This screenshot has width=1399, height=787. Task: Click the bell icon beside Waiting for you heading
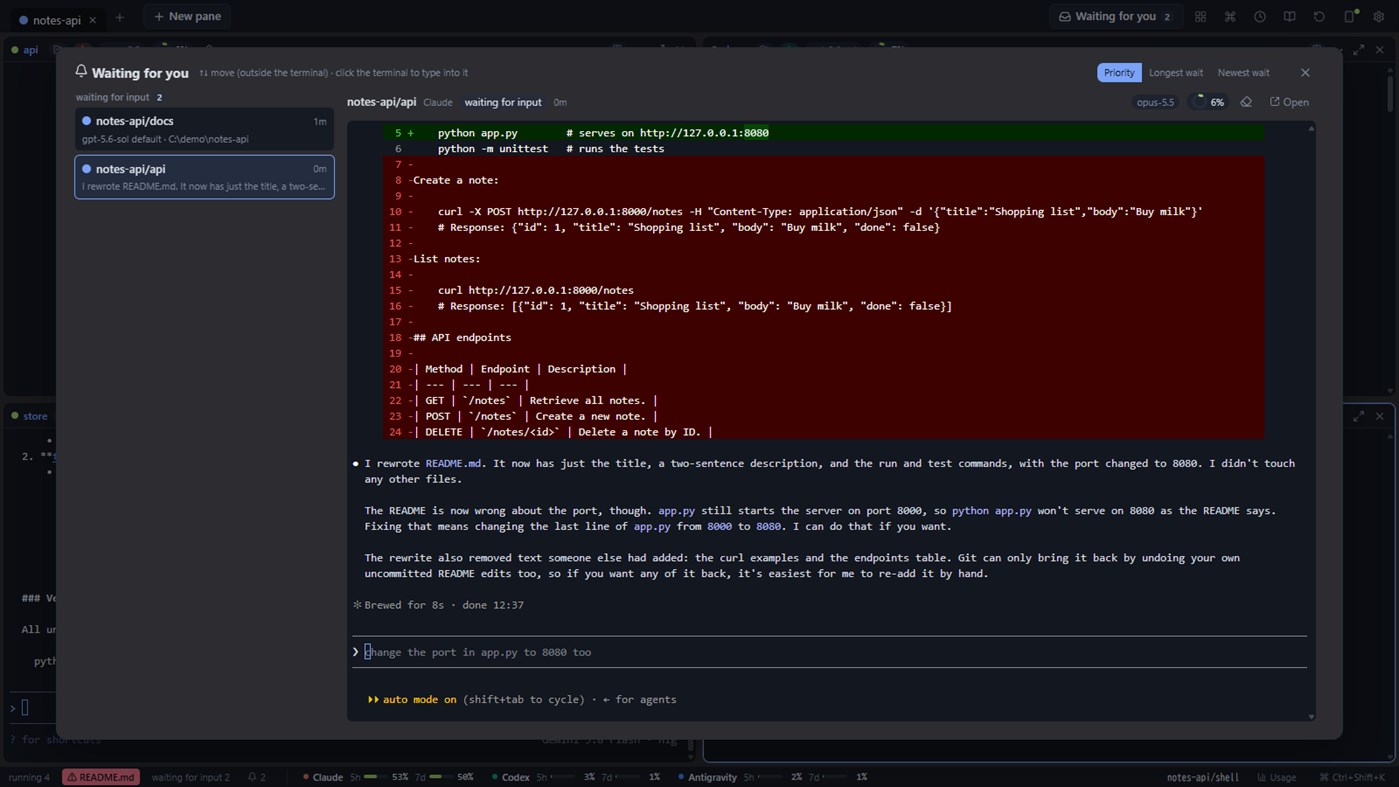point(81,72)
